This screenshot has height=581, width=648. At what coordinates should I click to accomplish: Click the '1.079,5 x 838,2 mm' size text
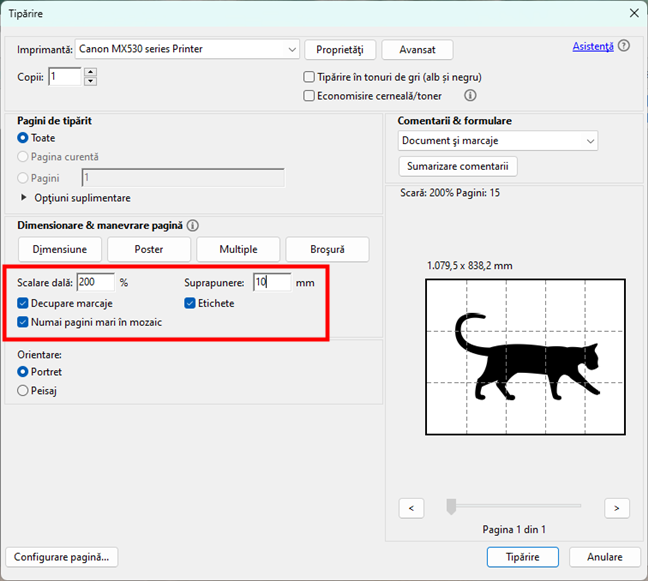click(x=469, y=266)
